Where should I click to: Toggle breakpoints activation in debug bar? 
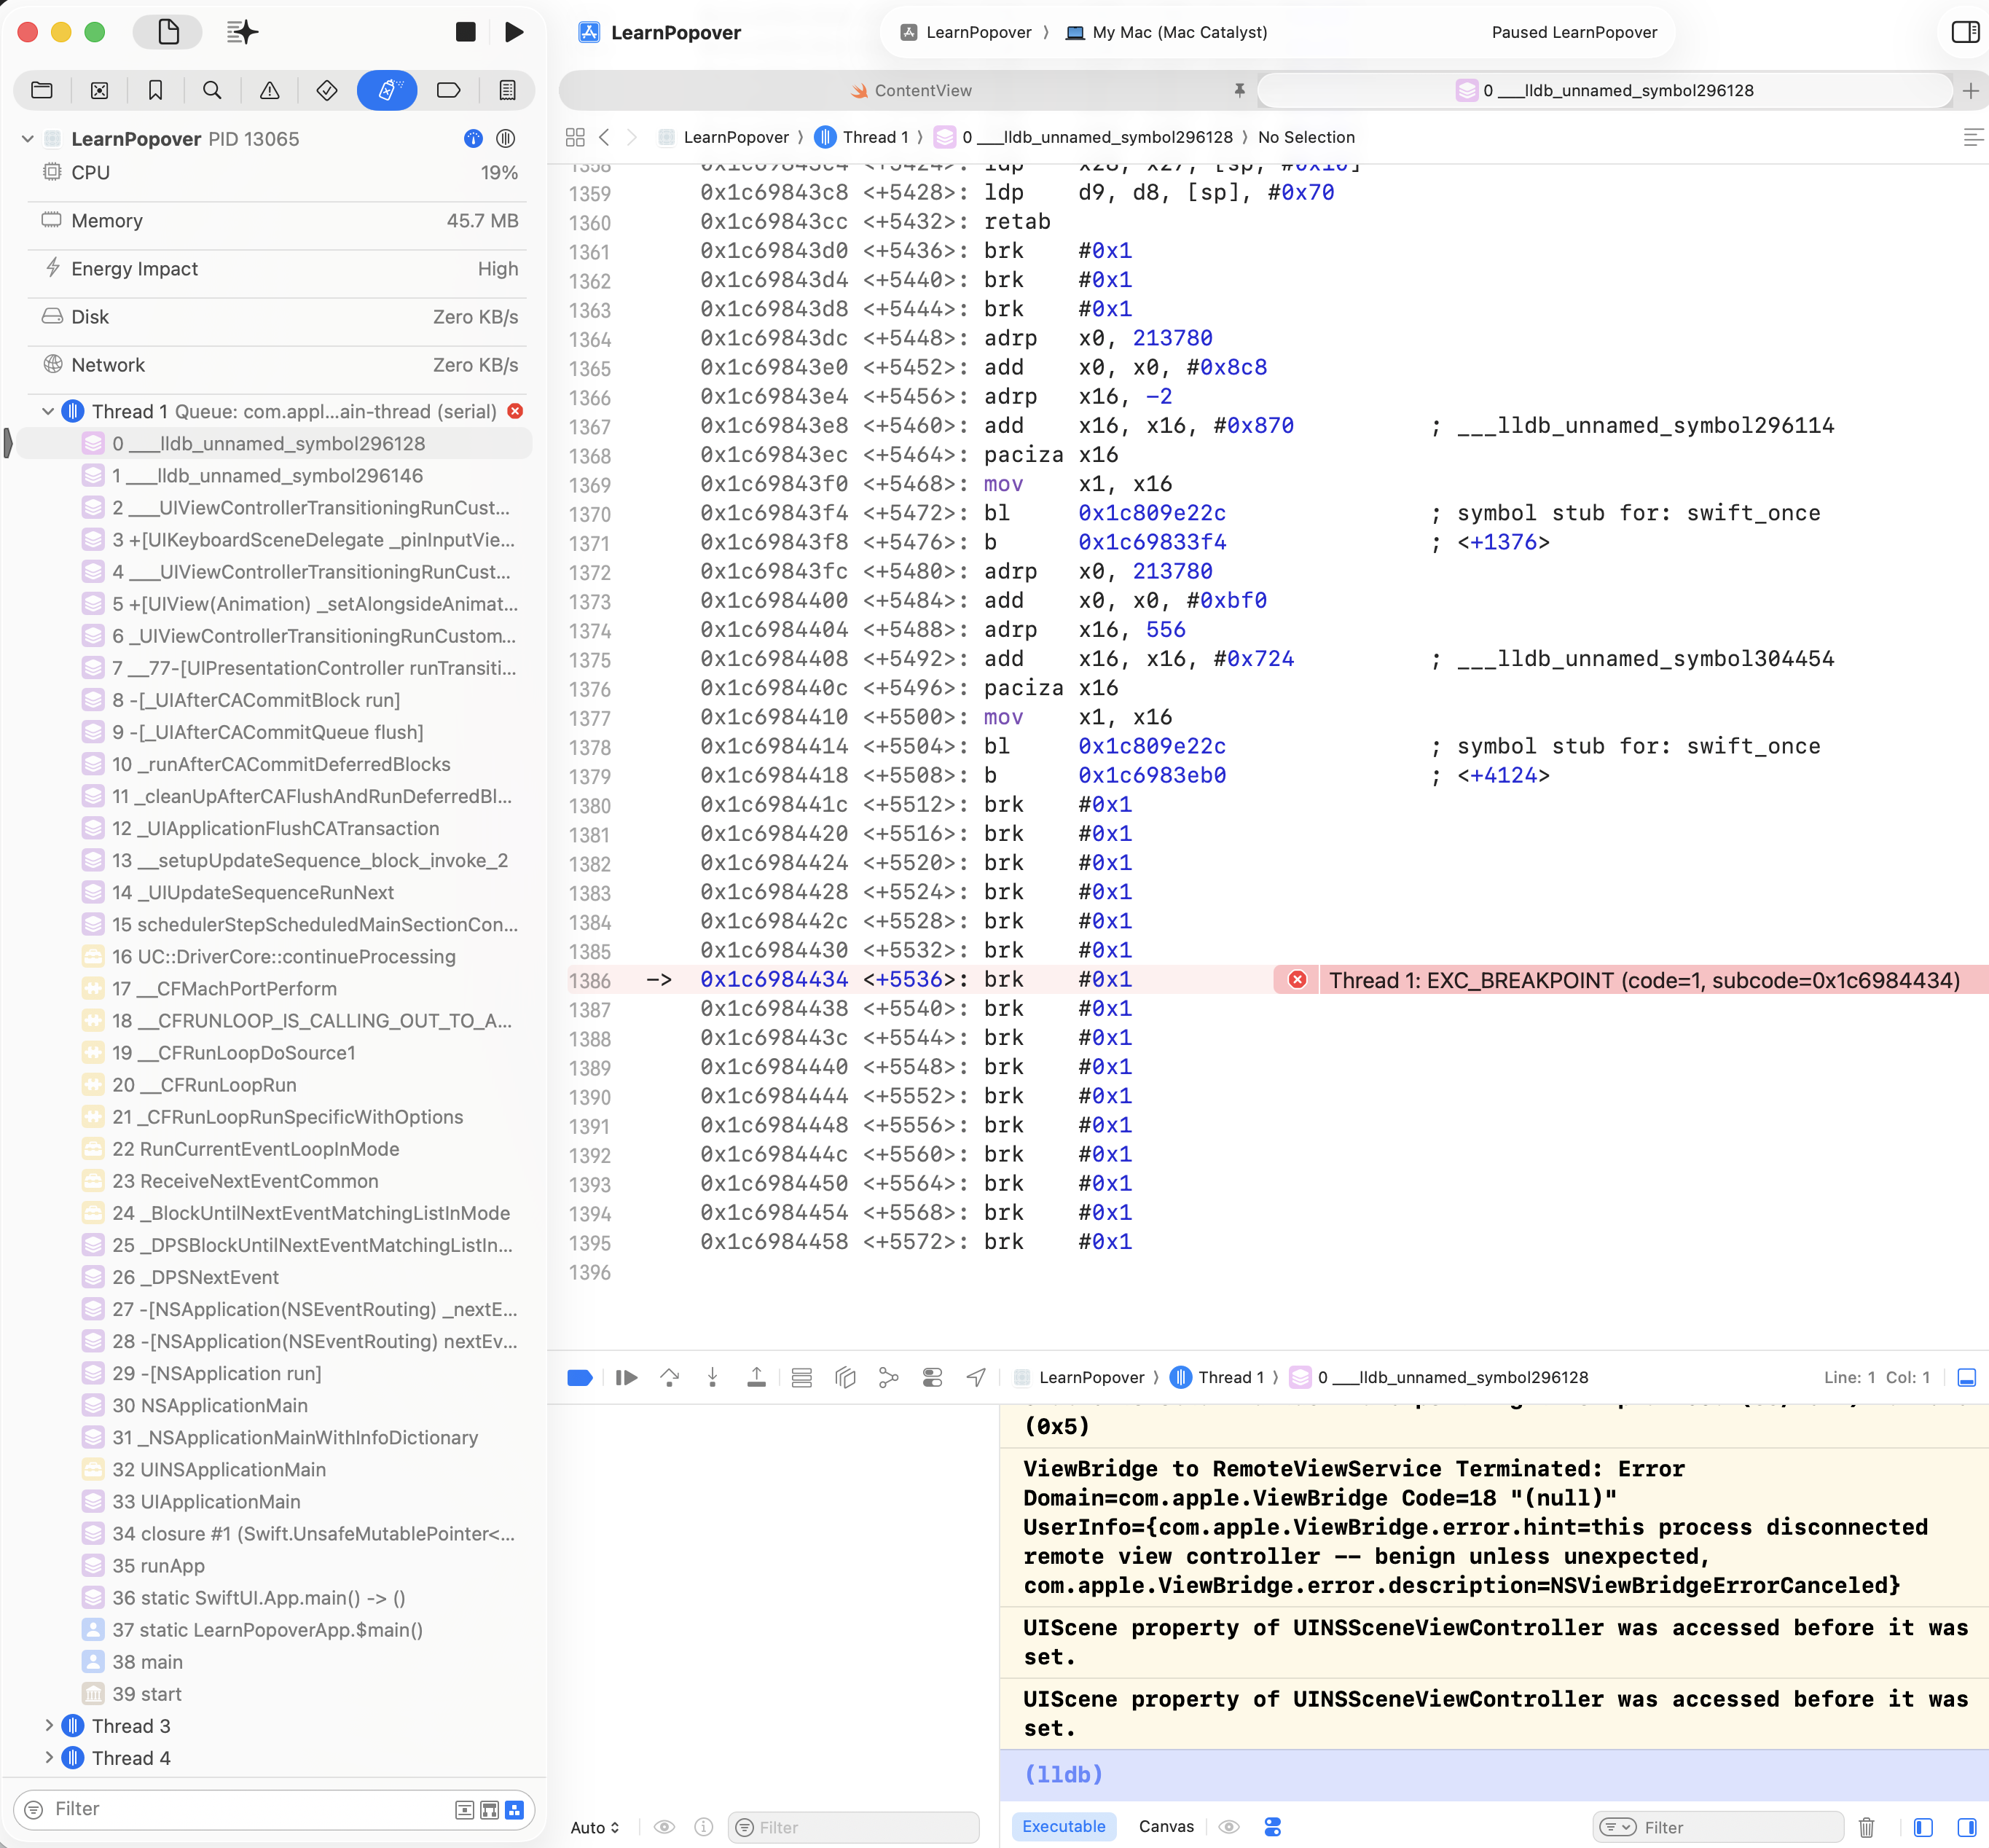click(580, 1377)
